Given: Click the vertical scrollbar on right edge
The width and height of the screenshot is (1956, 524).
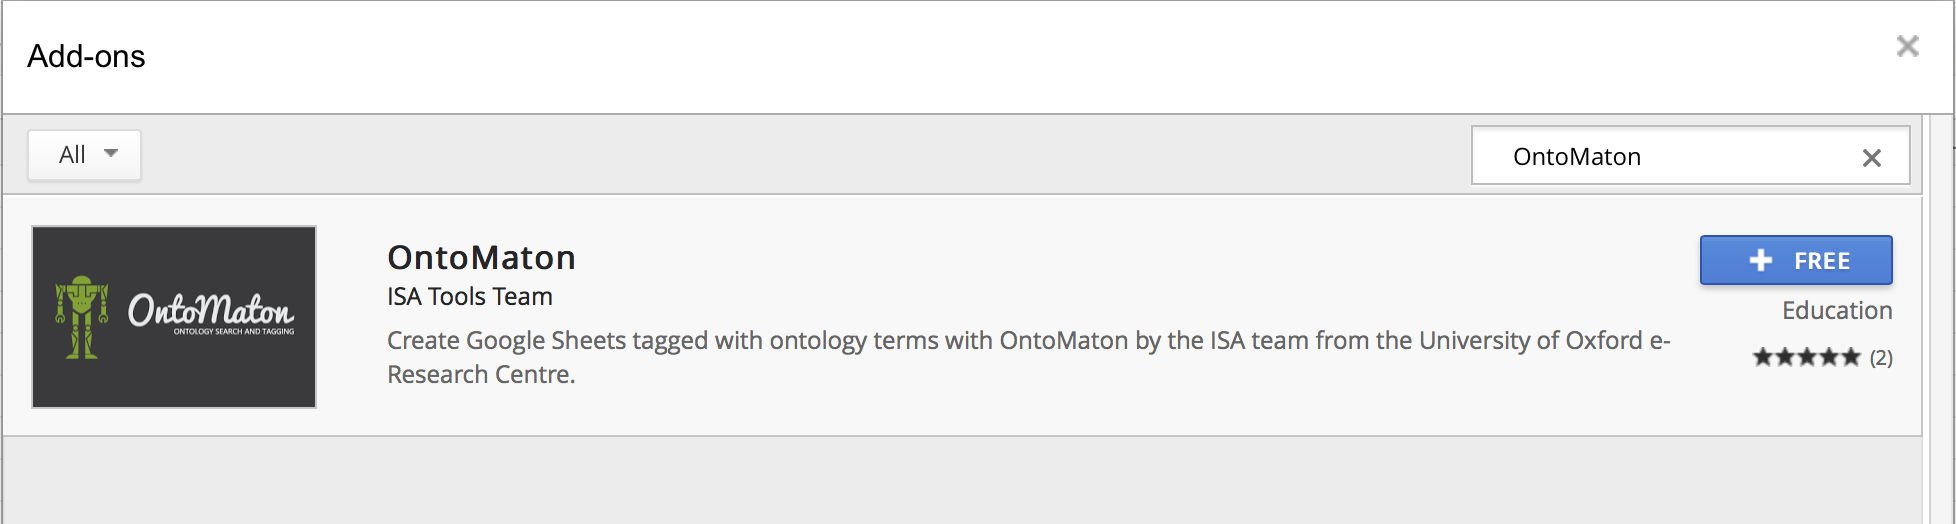Looking at the screenshot, I should tap(1939, 320).
